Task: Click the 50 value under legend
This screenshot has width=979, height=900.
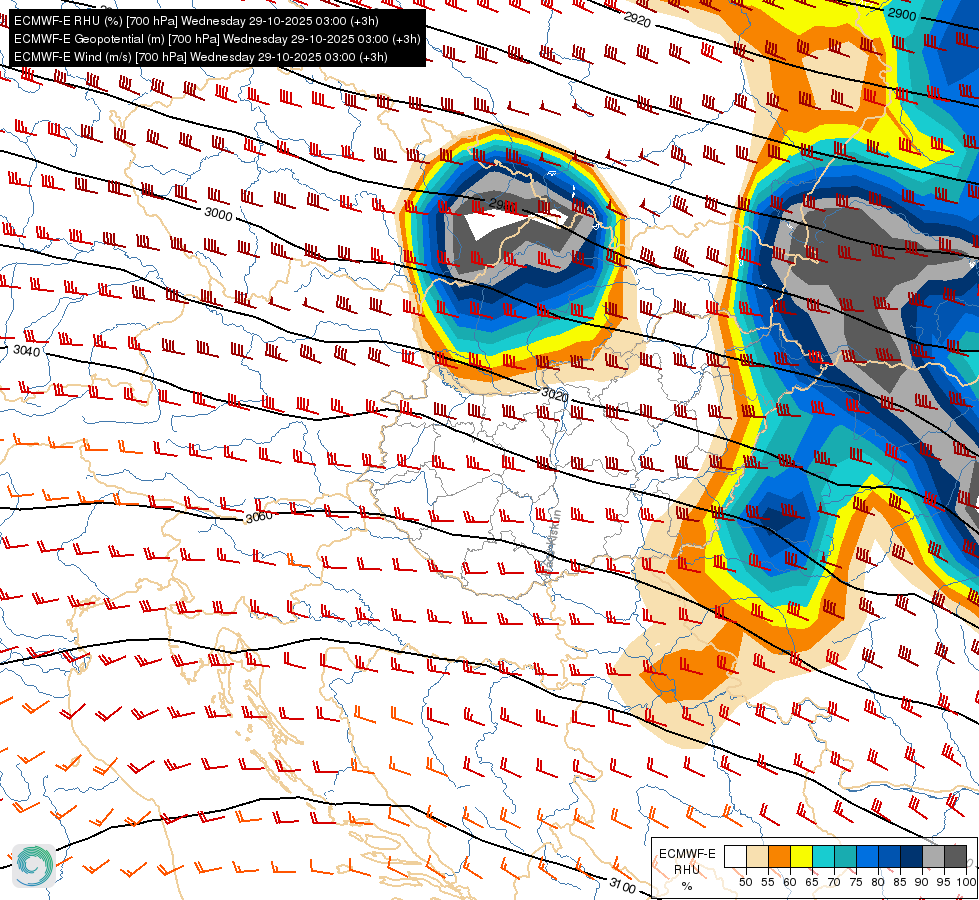Action: tap(745, 882)
